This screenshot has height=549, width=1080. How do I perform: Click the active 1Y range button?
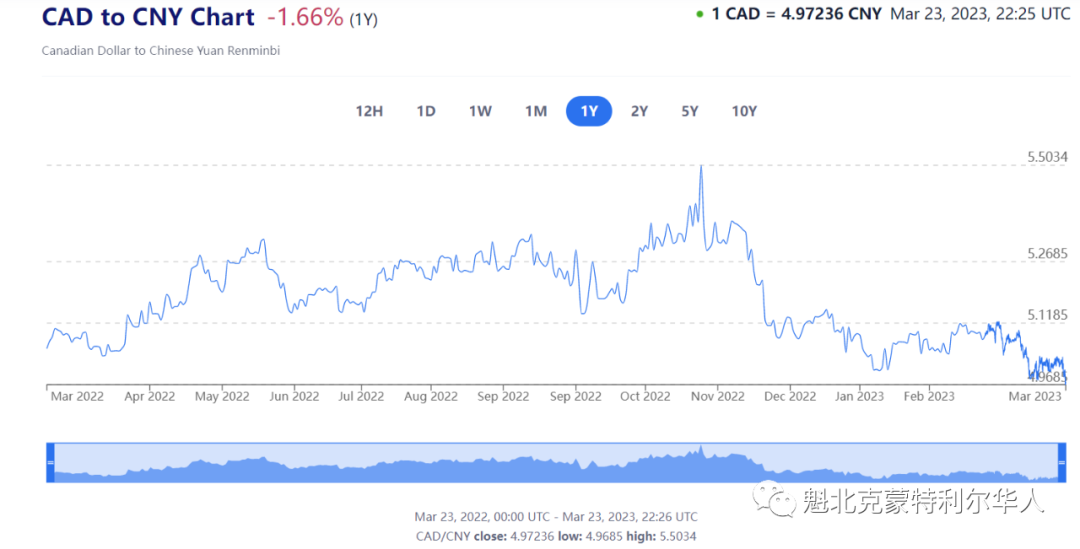click(x=589, y=111)
